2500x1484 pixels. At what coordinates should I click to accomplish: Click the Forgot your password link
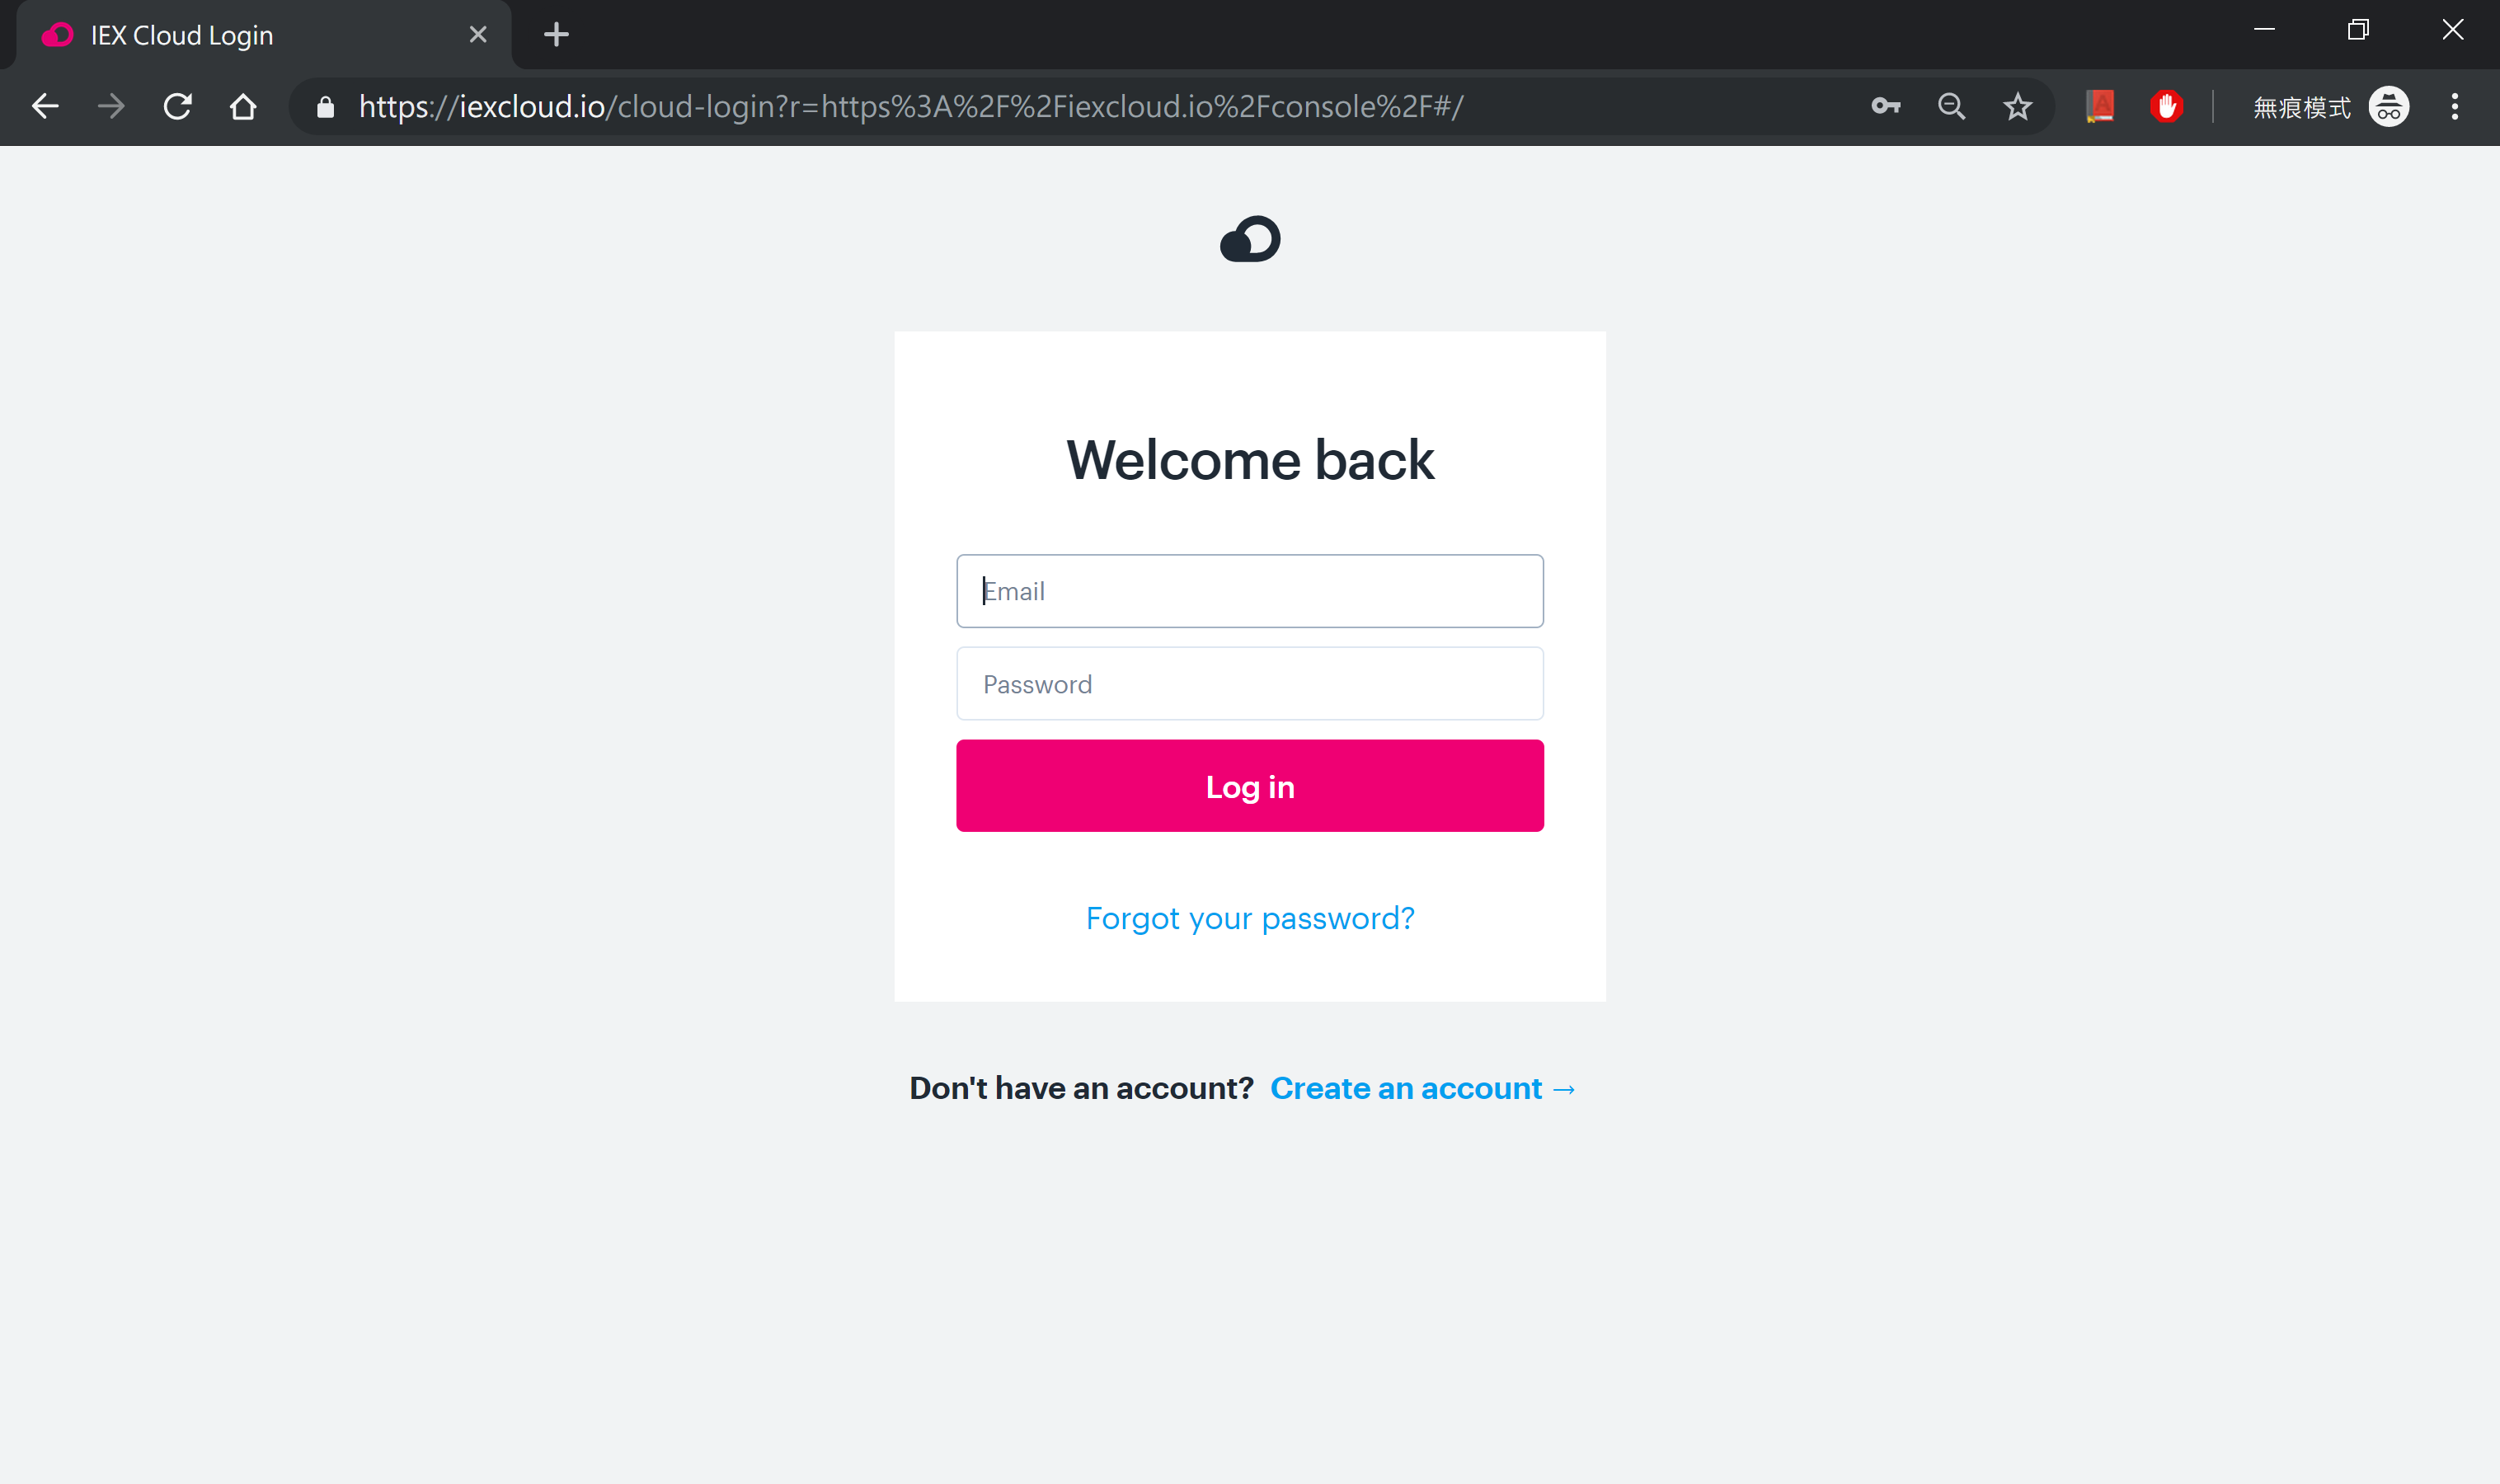pos(1249,917)
